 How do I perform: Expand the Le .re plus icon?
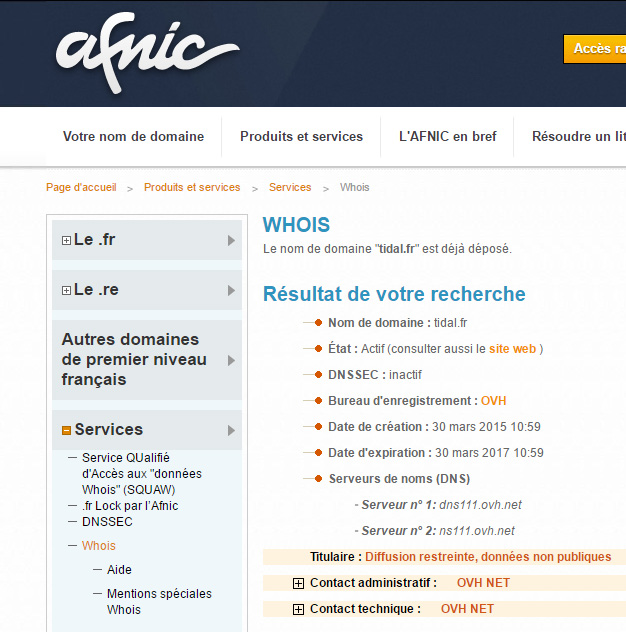(x=66, y=291)
